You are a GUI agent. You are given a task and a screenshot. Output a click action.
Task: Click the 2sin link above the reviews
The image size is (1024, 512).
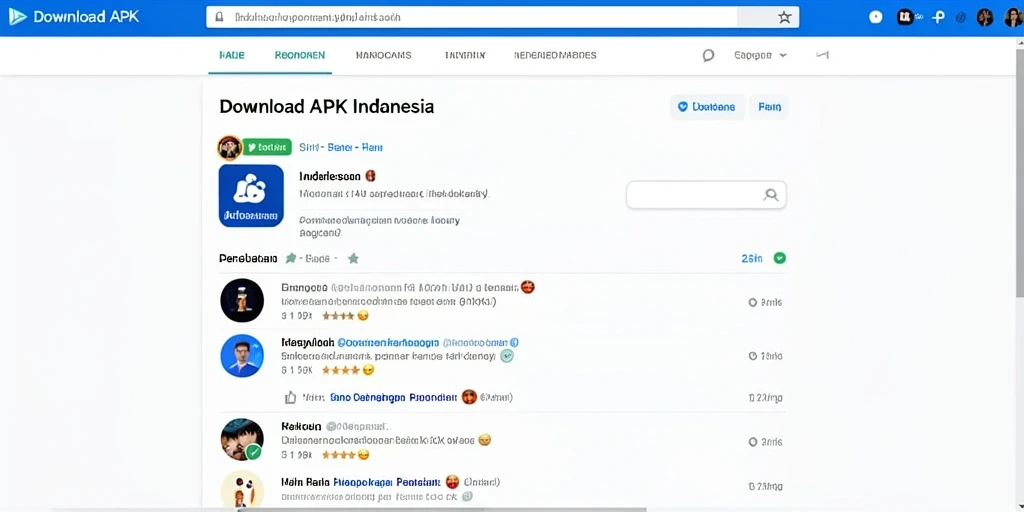pos(752,259)
